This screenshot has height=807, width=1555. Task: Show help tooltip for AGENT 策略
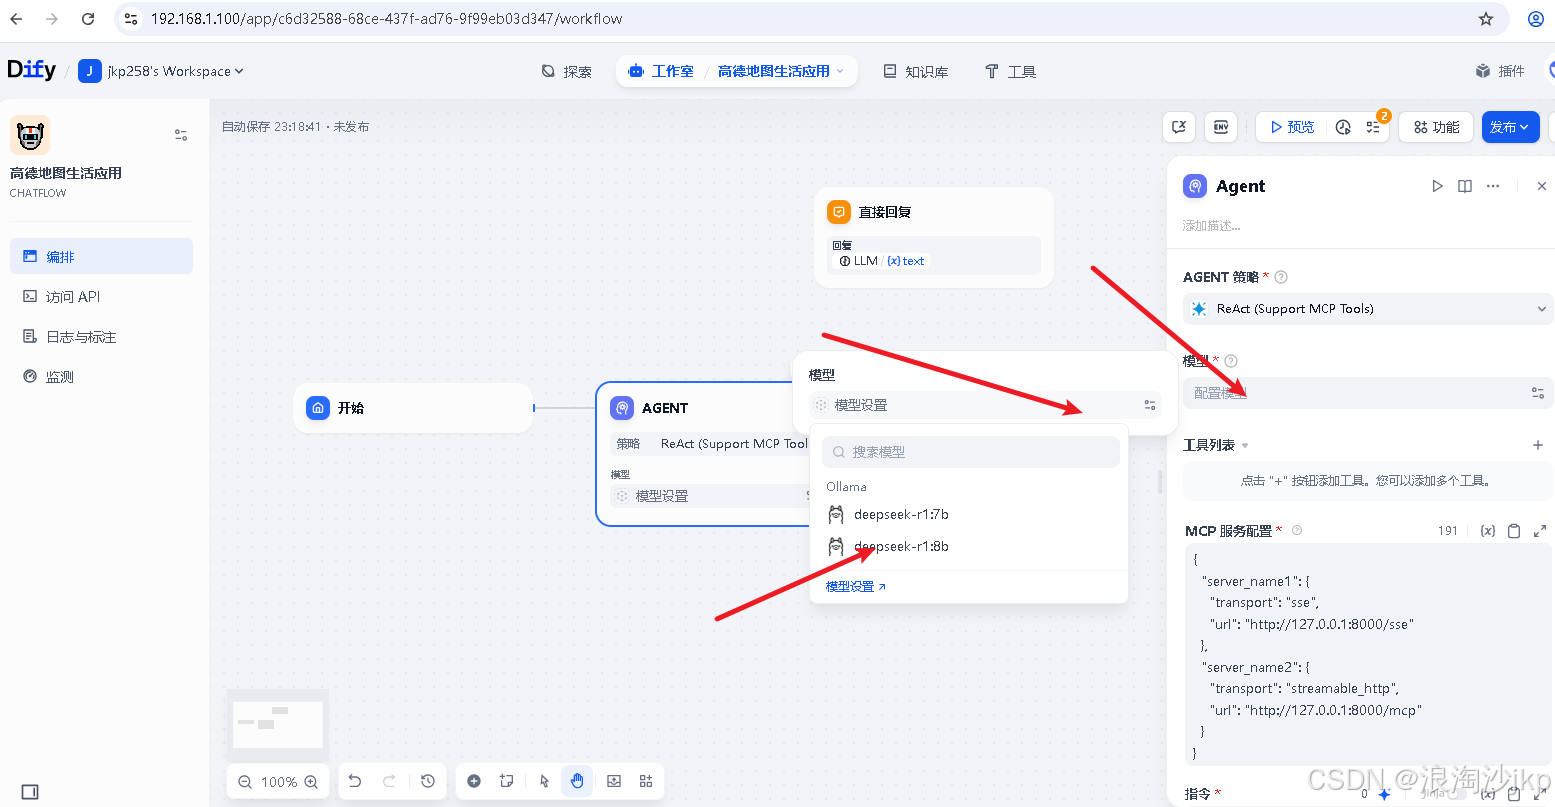point(1281,277)
